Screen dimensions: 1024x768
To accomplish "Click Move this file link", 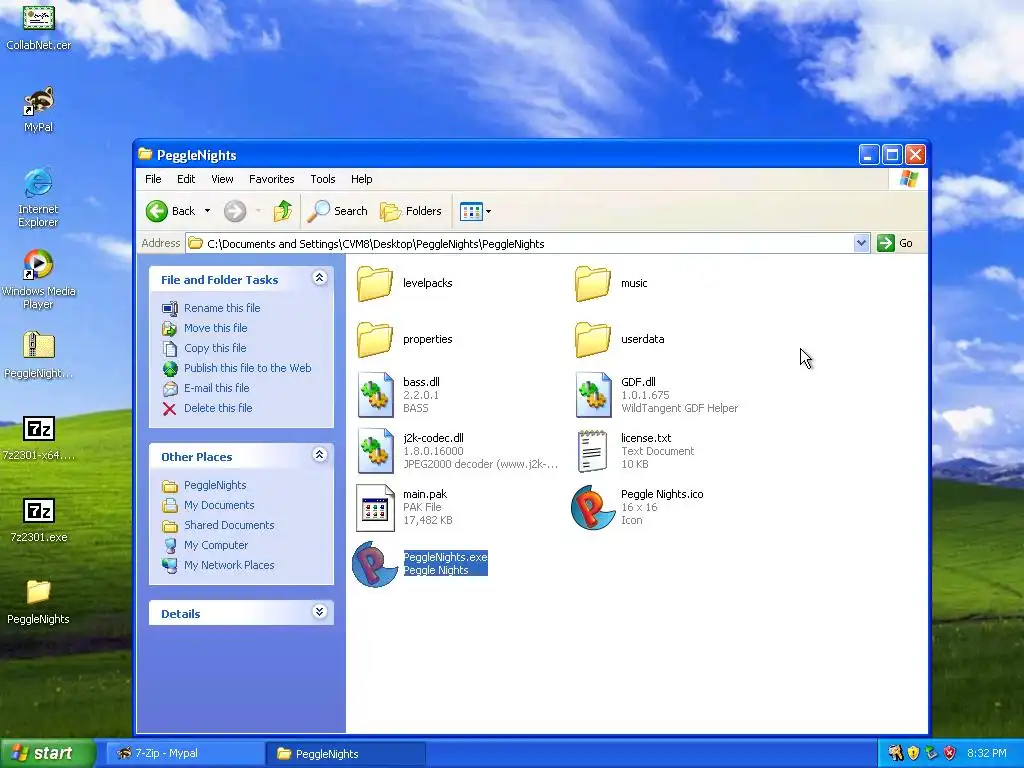I will [216, 328].
